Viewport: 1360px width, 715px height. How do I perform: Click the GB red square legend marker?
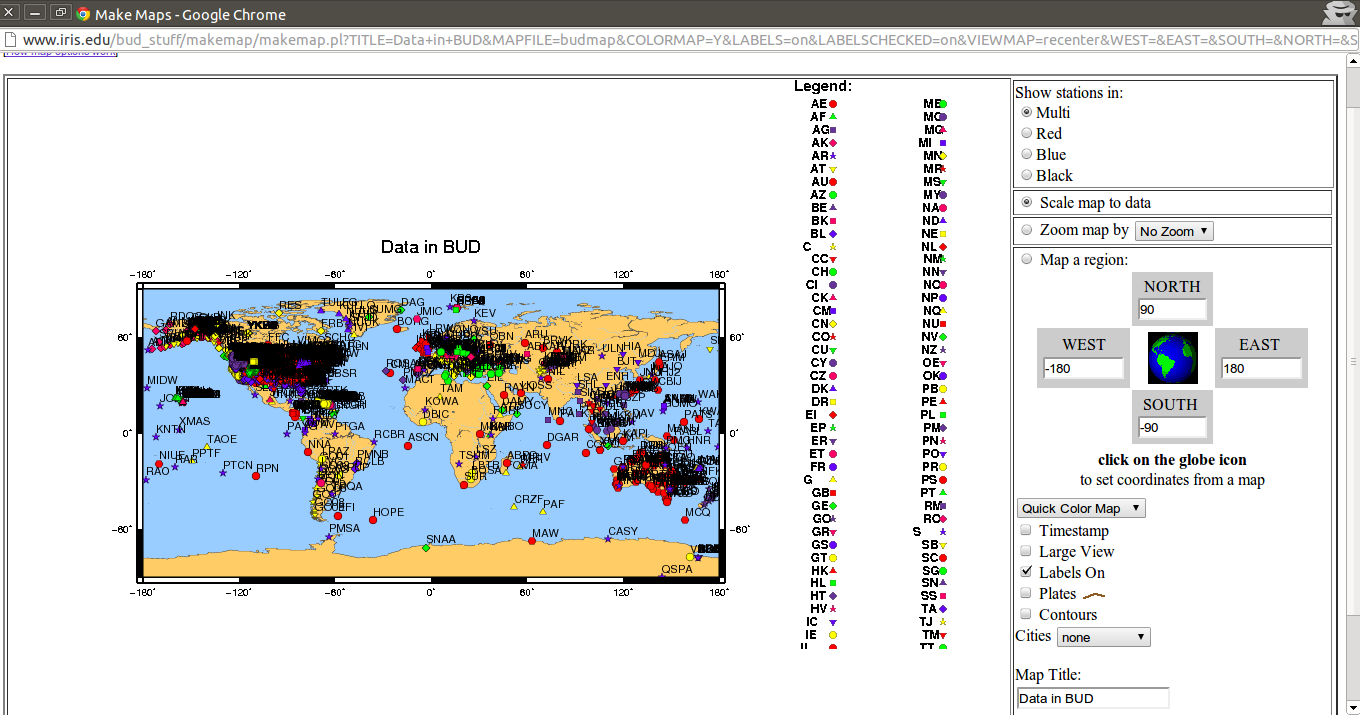[833, 493]
